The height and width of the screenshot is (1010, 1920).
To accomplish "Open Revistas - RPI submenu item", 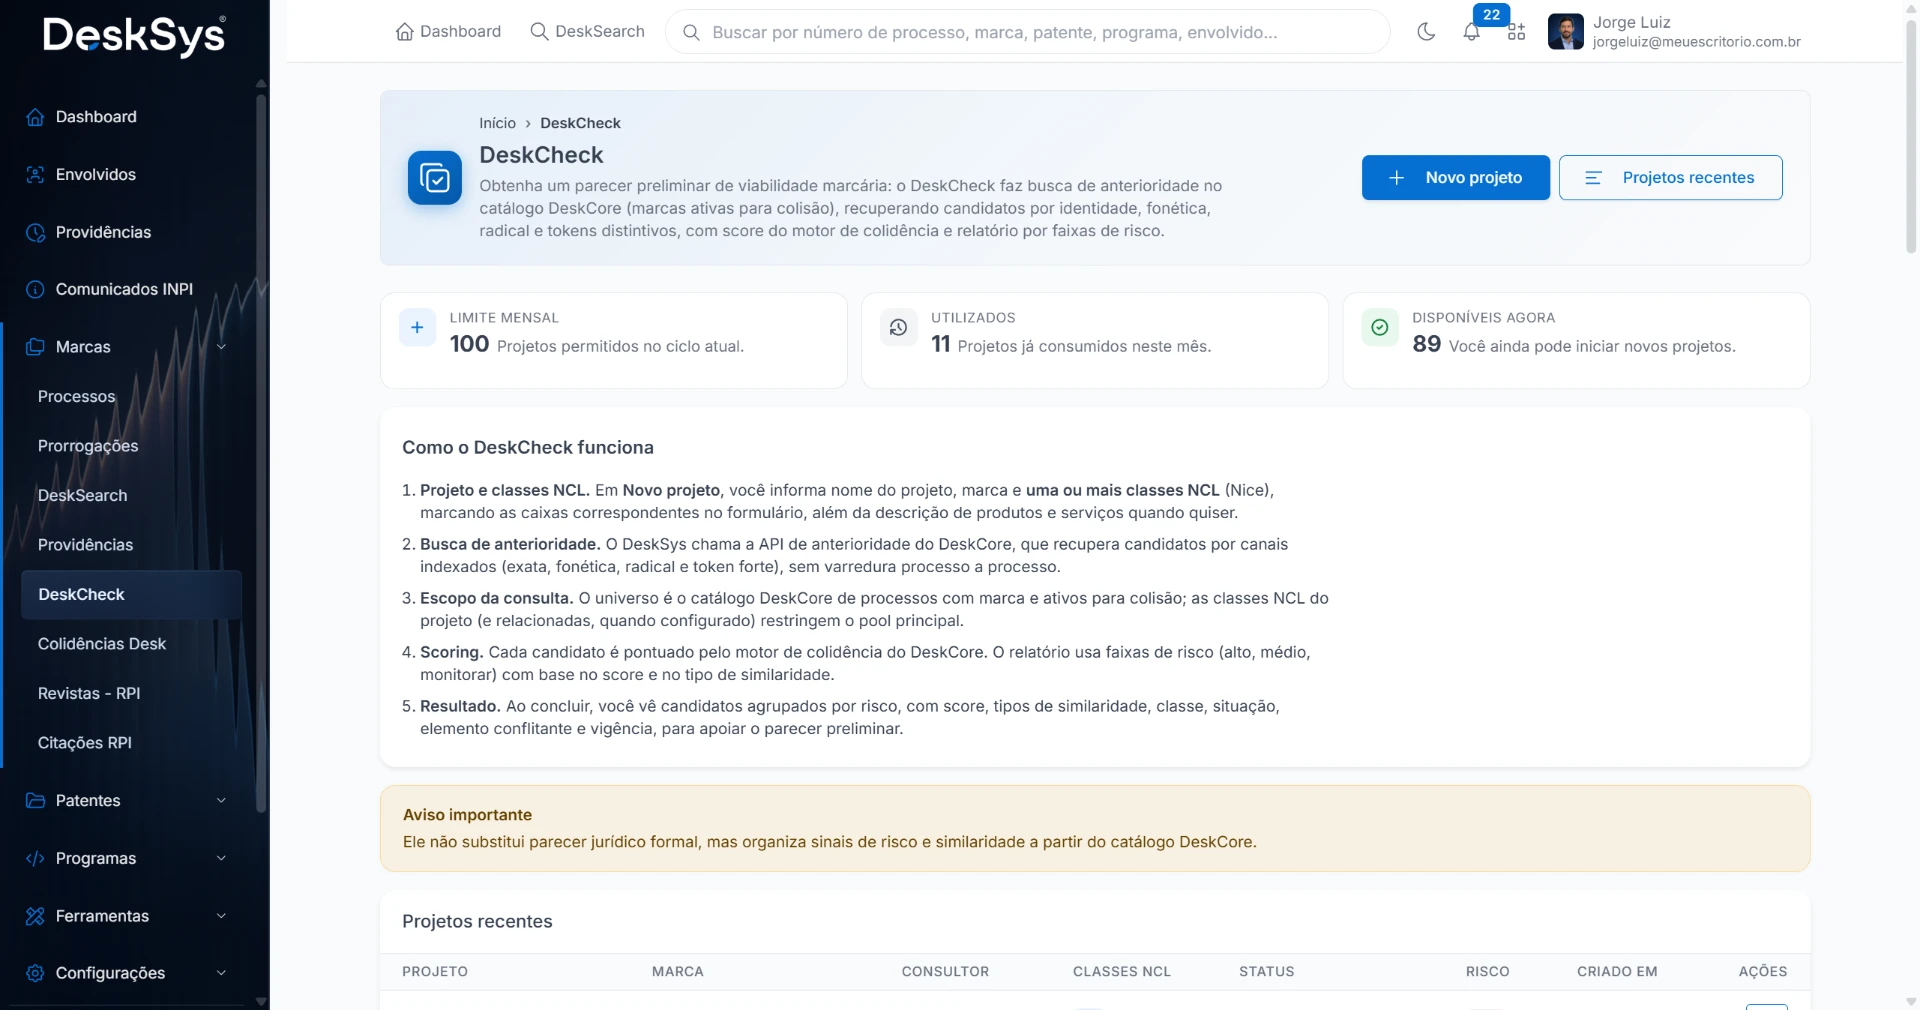I will [89, 694].
